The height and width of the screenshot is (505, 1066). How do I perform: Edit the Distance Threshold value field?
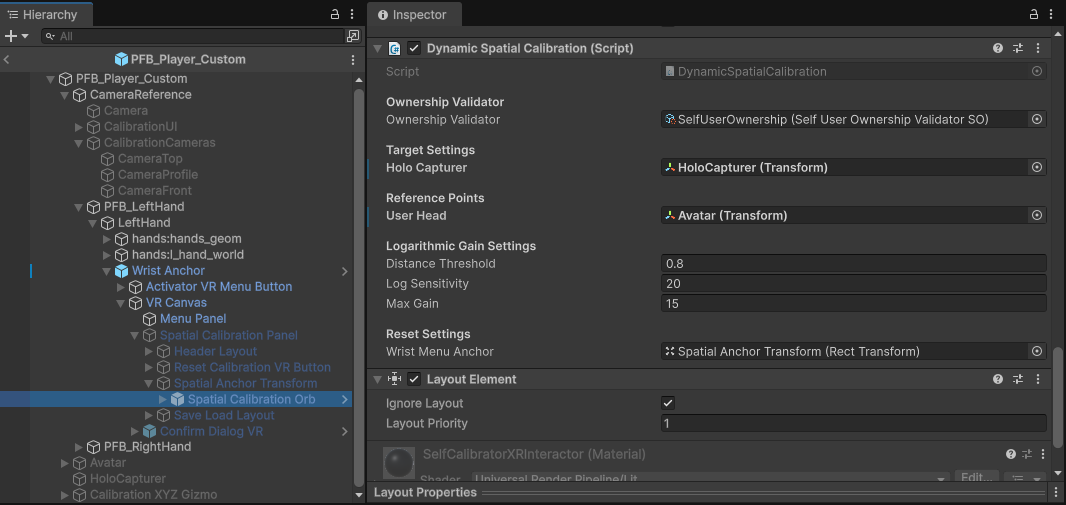pyautogui.click(x=853, y=264)
